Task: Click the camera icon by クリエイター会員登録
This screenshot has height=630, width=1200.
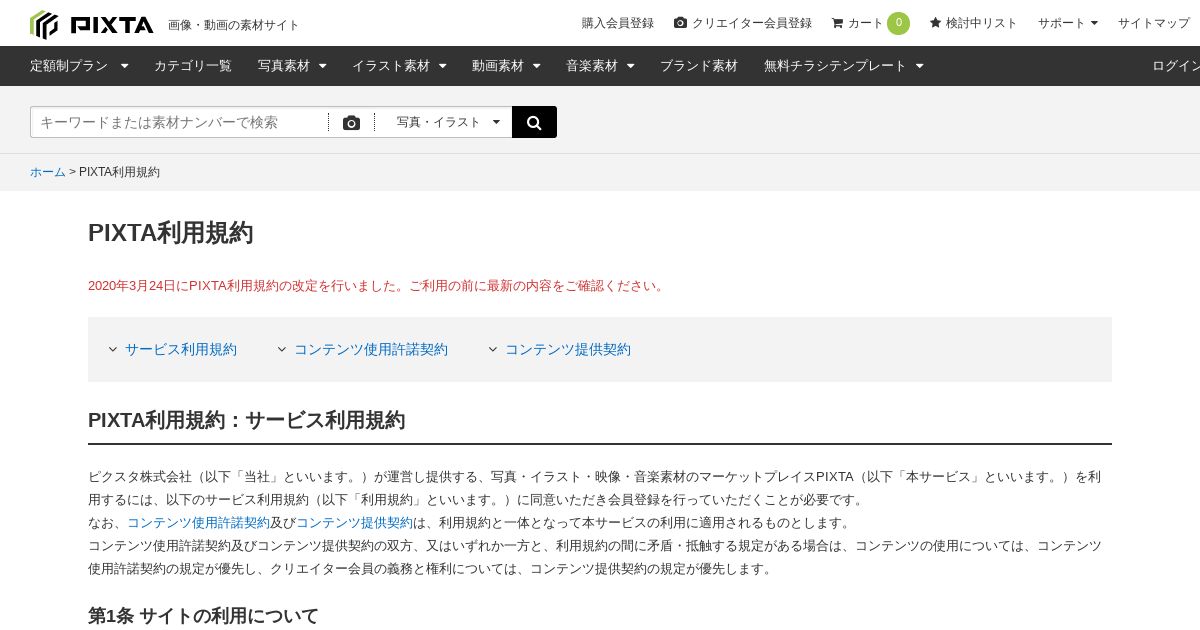Action: click(680, 23)
